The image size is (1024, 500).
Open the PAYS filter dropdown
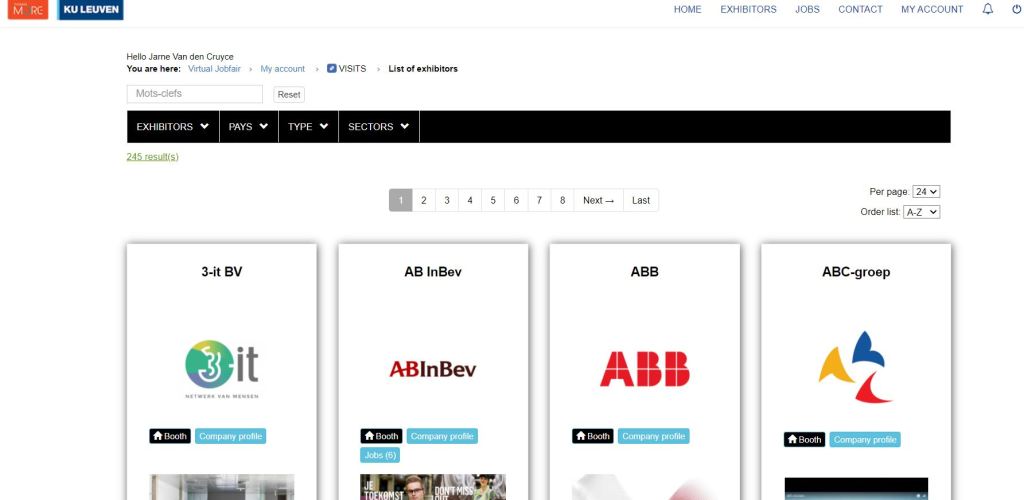tap(248, 127)
